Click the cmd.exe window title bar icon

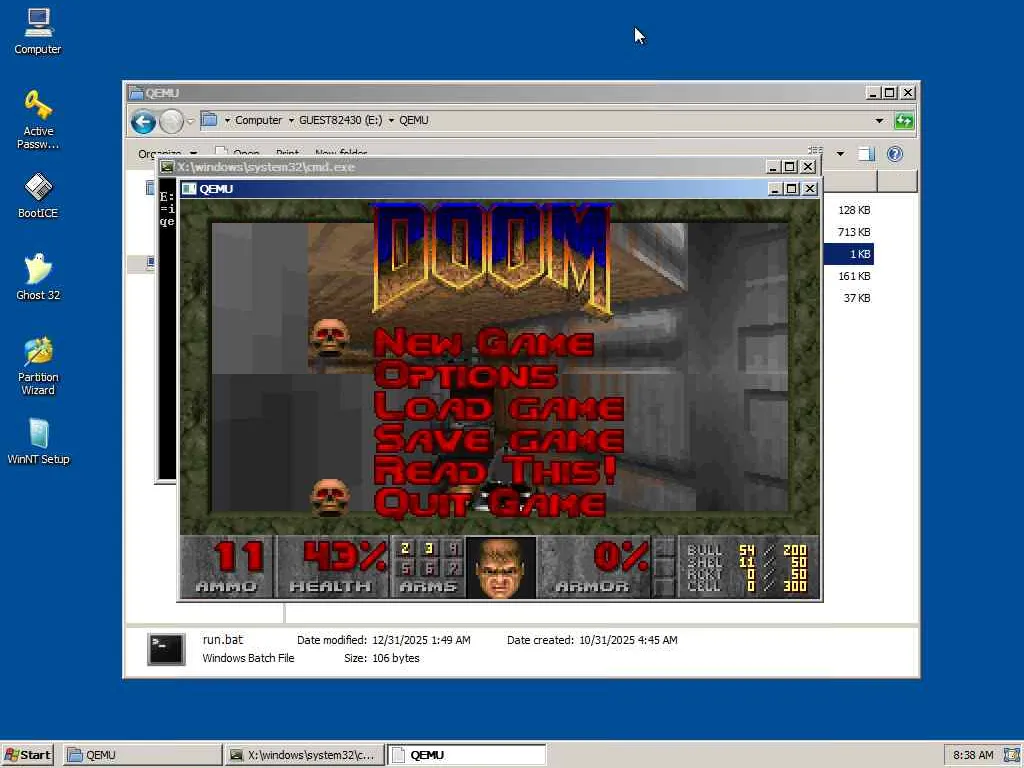click(167, 167)
